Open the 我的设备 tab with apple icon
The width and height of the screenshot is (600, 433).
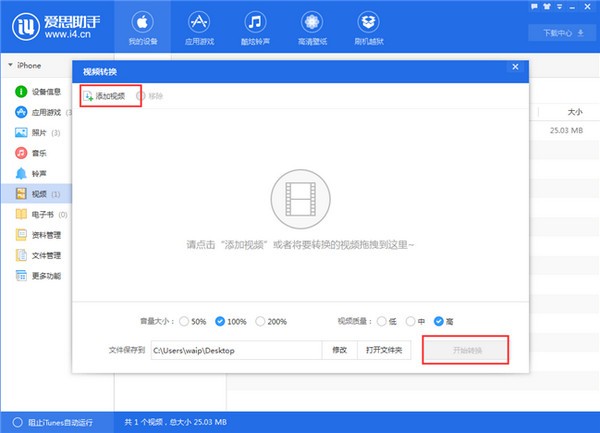[x=142, y=27]
